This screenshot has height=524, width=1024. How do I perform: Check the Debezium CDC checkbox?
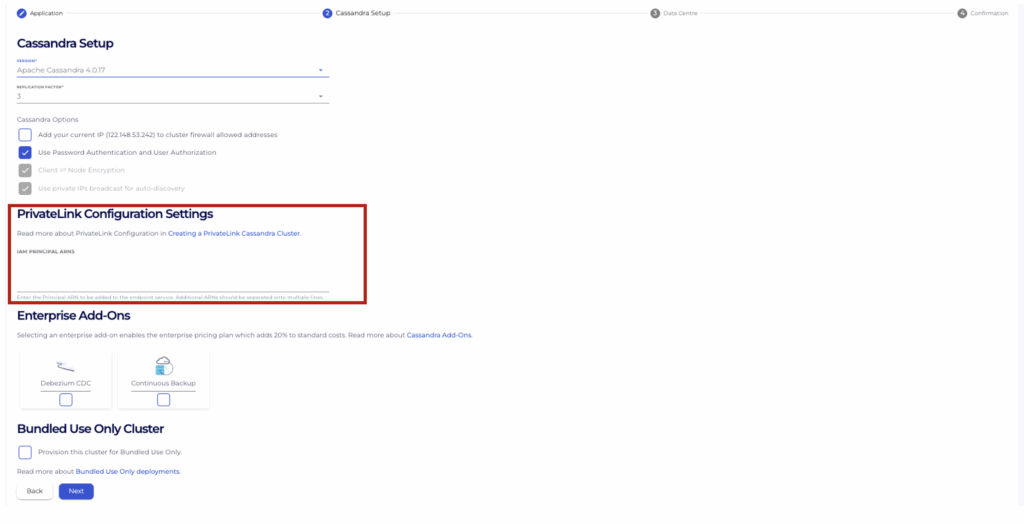[66, 400]
